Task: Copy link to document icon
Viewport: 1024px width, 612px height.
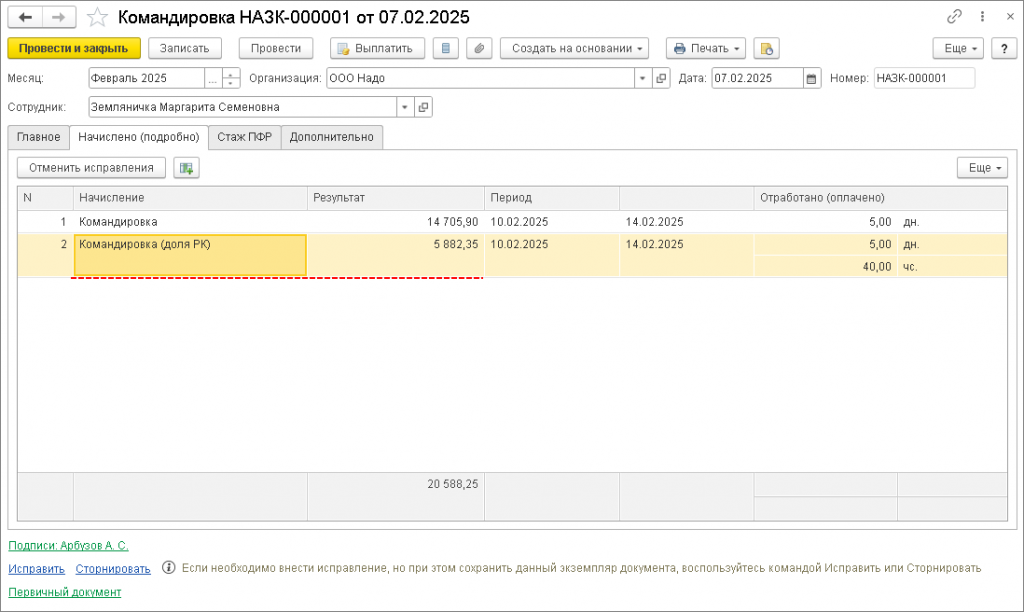Action: pos(954,16)
